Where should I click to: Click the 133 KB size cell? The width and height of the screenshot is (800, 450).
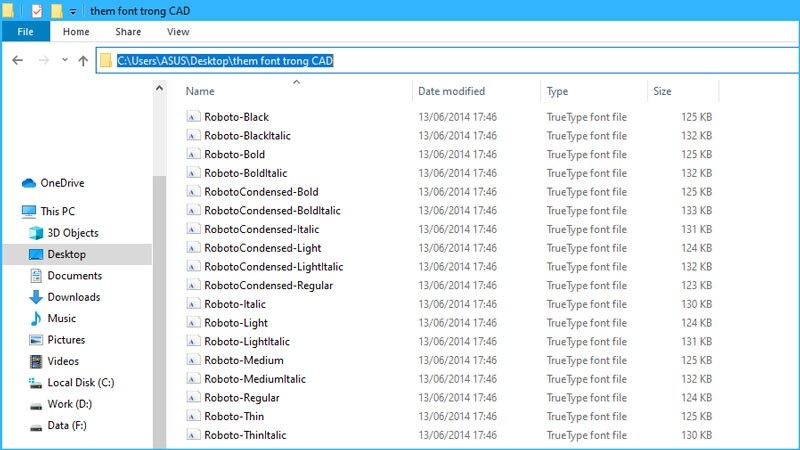[x=696, y=210]
